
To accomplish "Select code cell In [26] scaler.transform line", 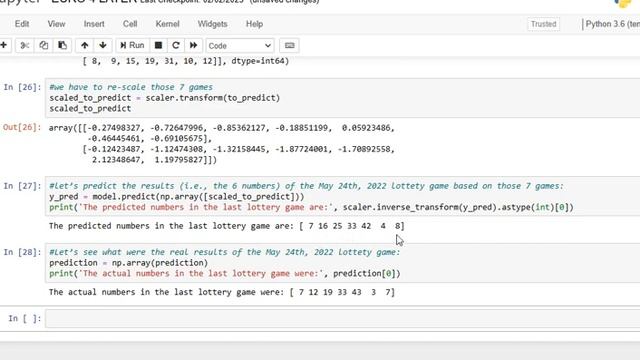I will click(164, 98).
